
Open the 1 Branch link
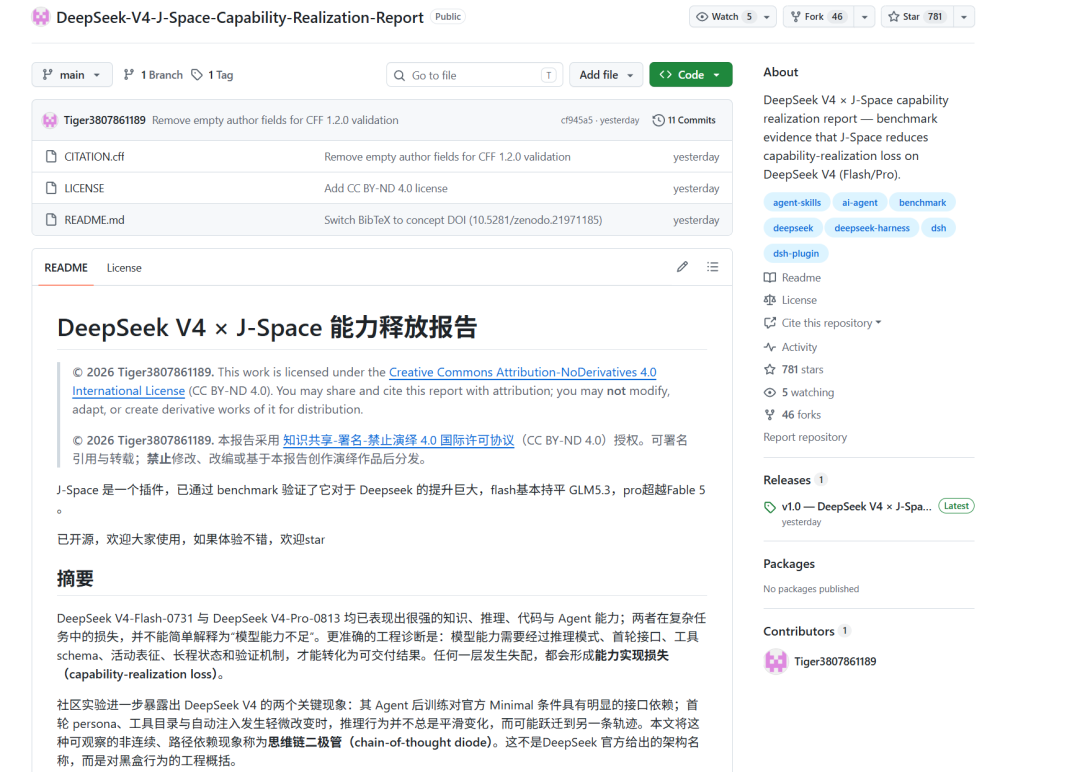(153, 74)
